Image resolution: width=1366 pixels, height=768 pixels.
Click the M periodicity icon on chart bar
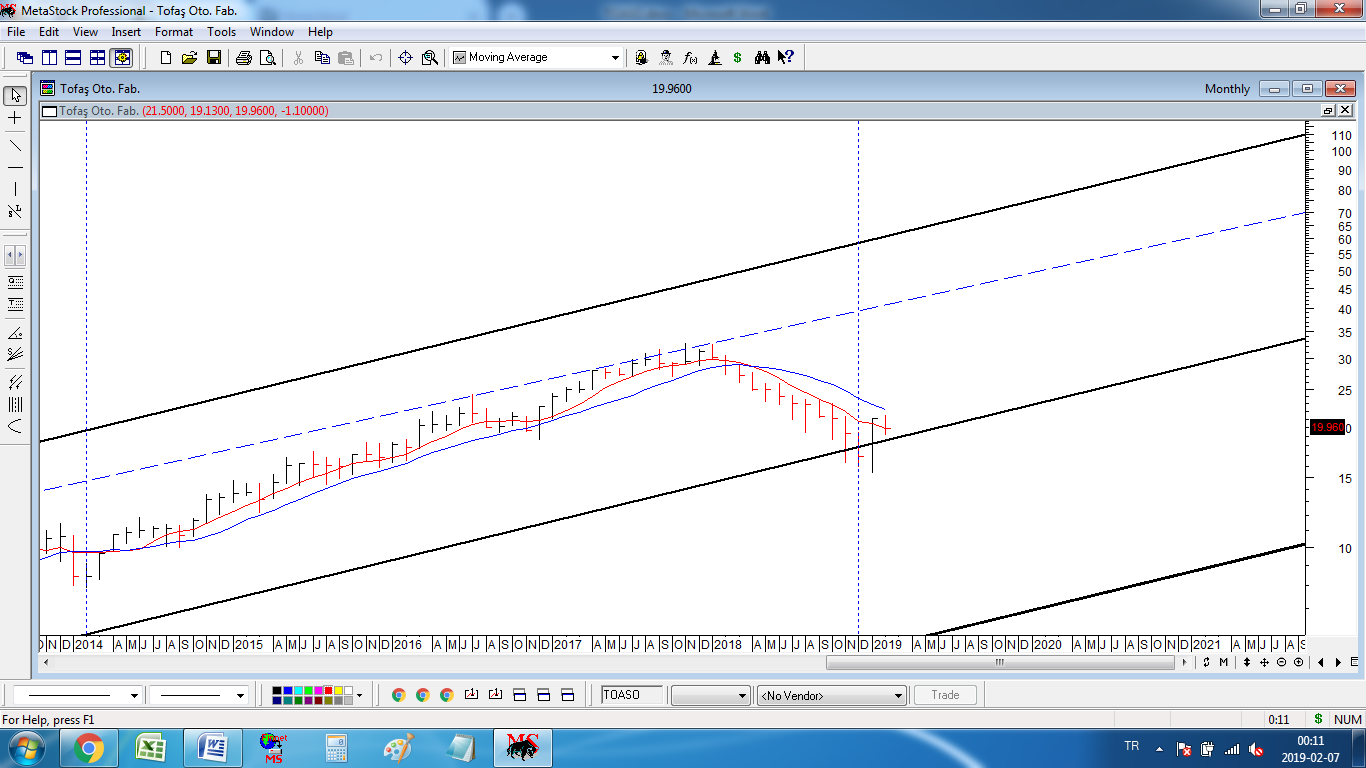(1224, 662)
